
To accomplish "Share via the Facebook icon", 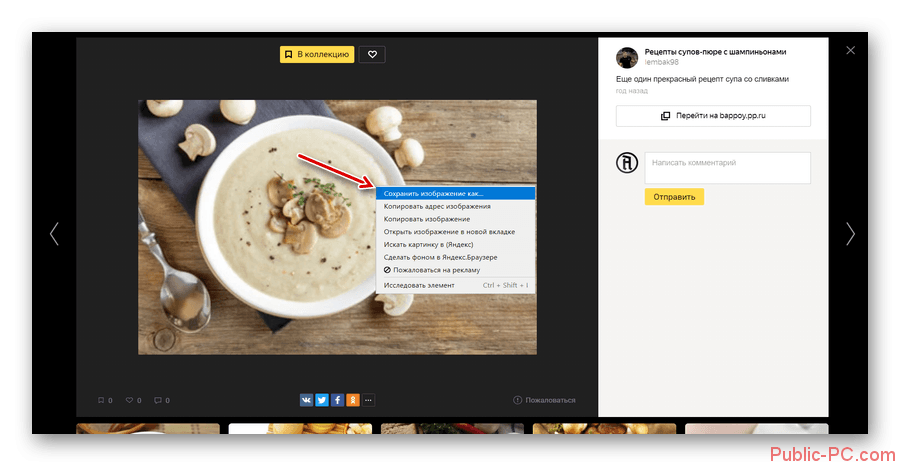I will 337,400.
